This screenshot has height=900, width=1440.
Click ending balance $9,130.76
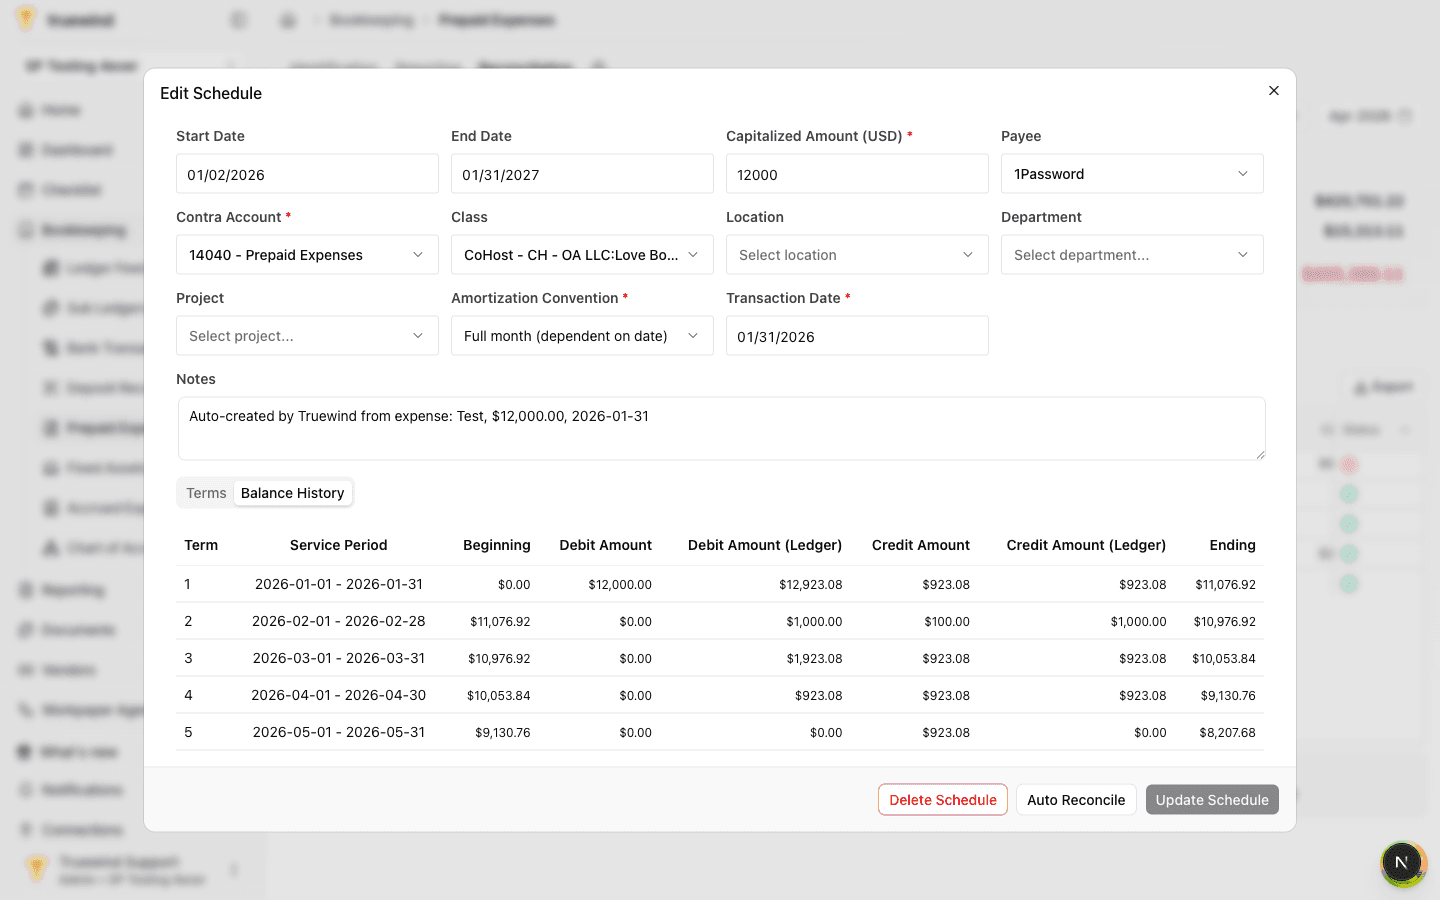click(1228, 696)
